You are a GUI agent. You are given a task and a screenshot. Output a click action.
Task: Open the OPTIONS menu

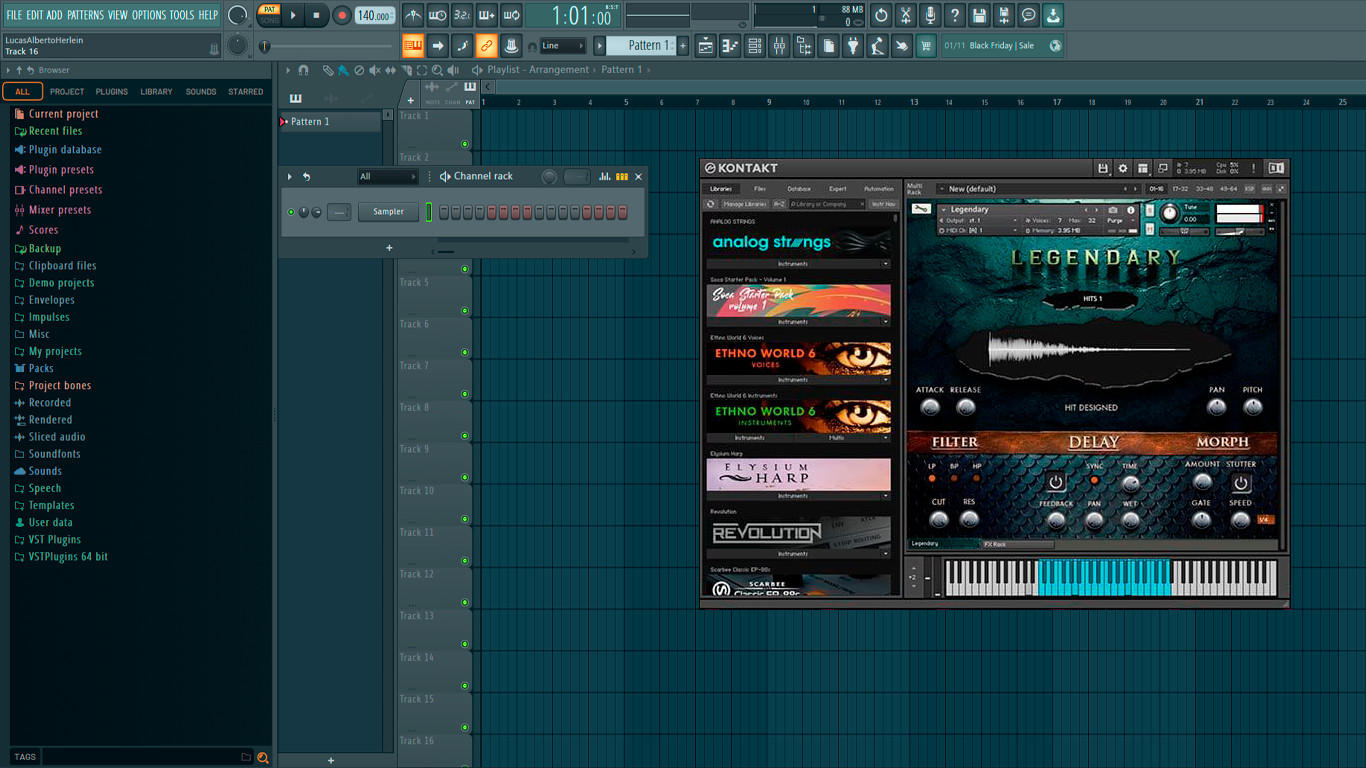[x=149, y=15]
